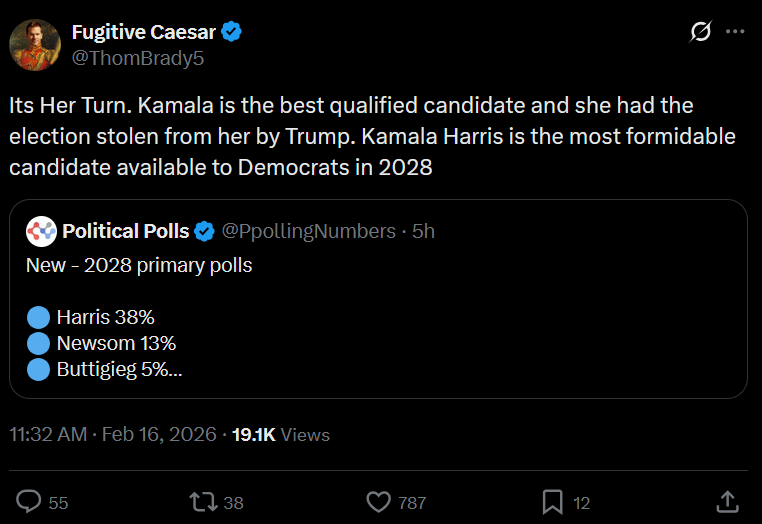Click the Grok explain icon

(x=701, y=32)
